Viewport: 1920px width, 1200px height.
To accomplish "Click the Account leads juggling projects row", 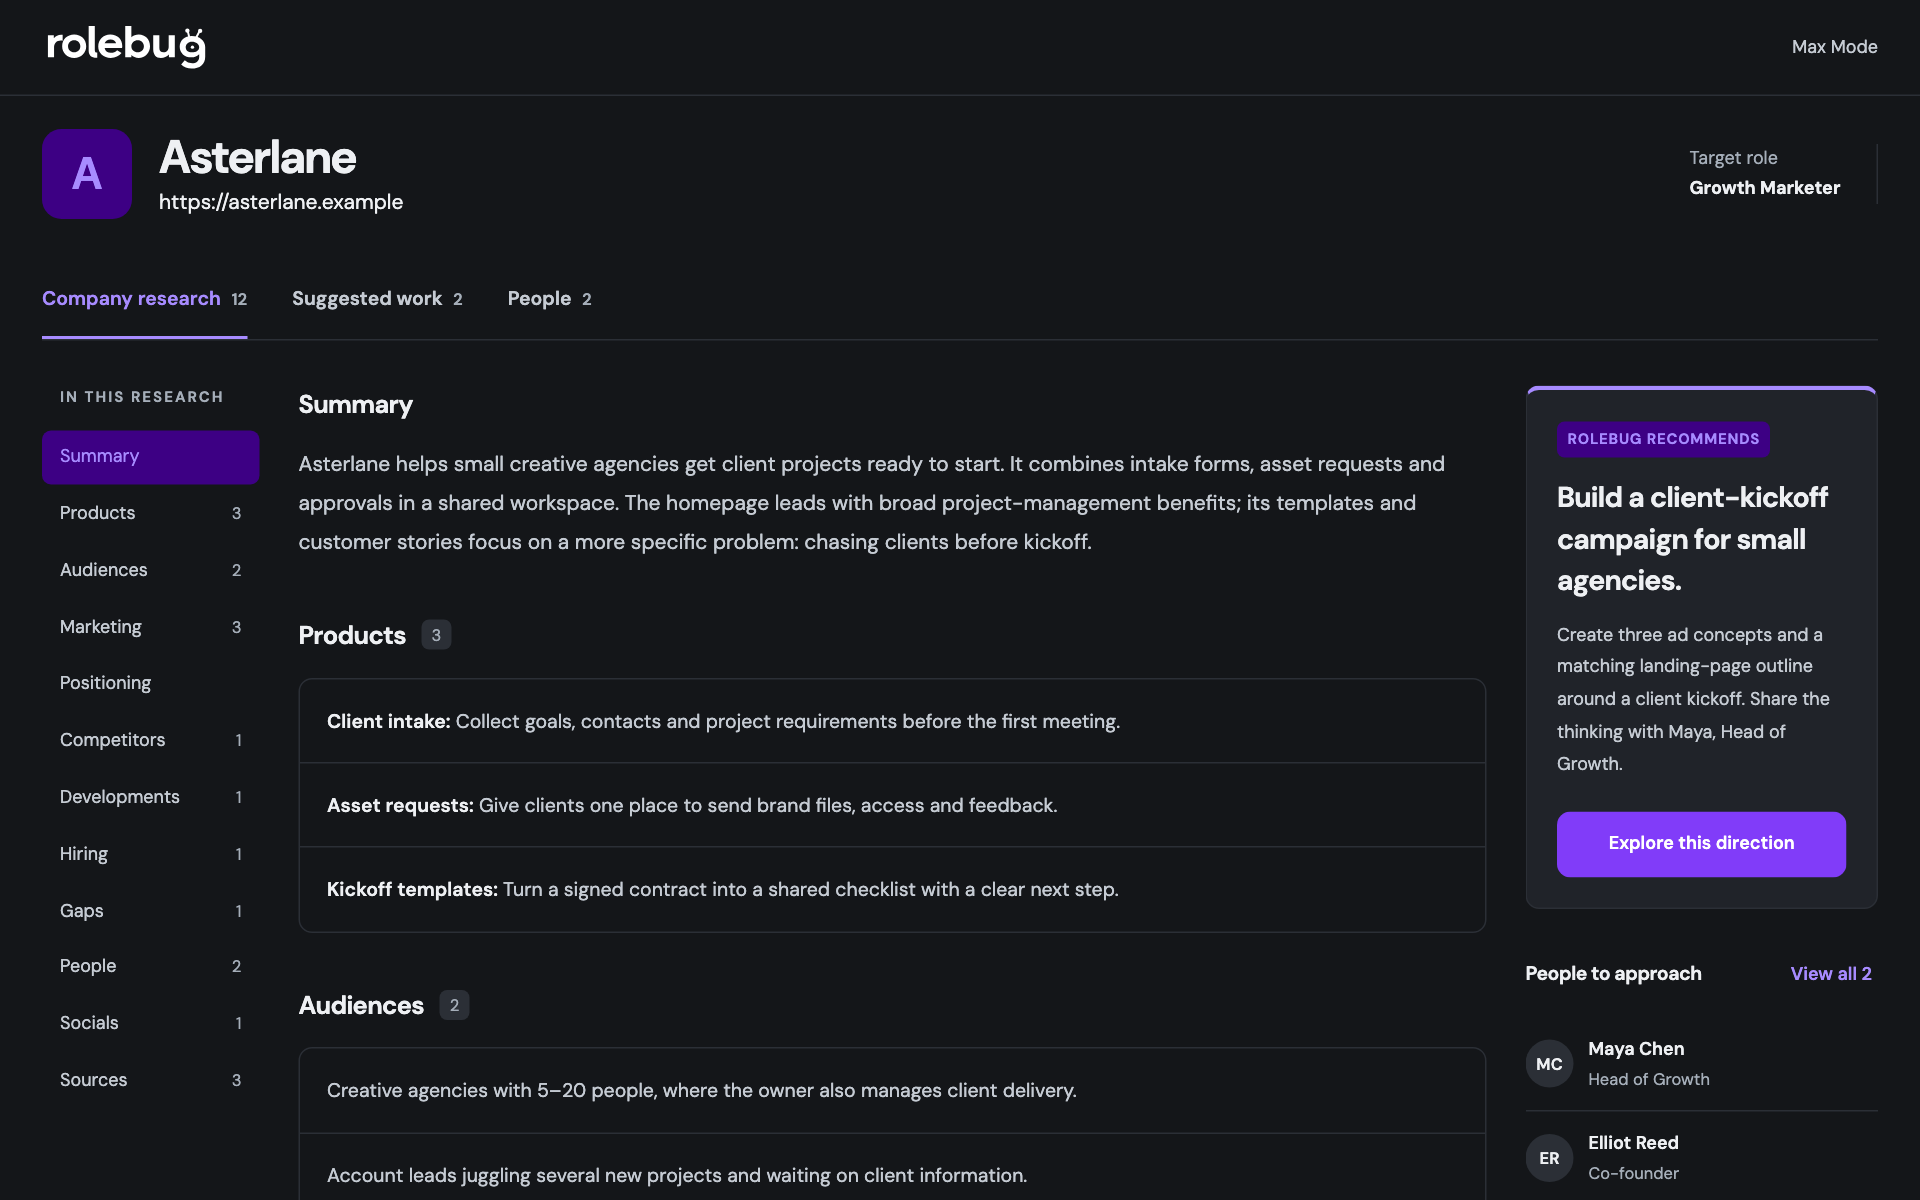I will [x=892, y=1168].
